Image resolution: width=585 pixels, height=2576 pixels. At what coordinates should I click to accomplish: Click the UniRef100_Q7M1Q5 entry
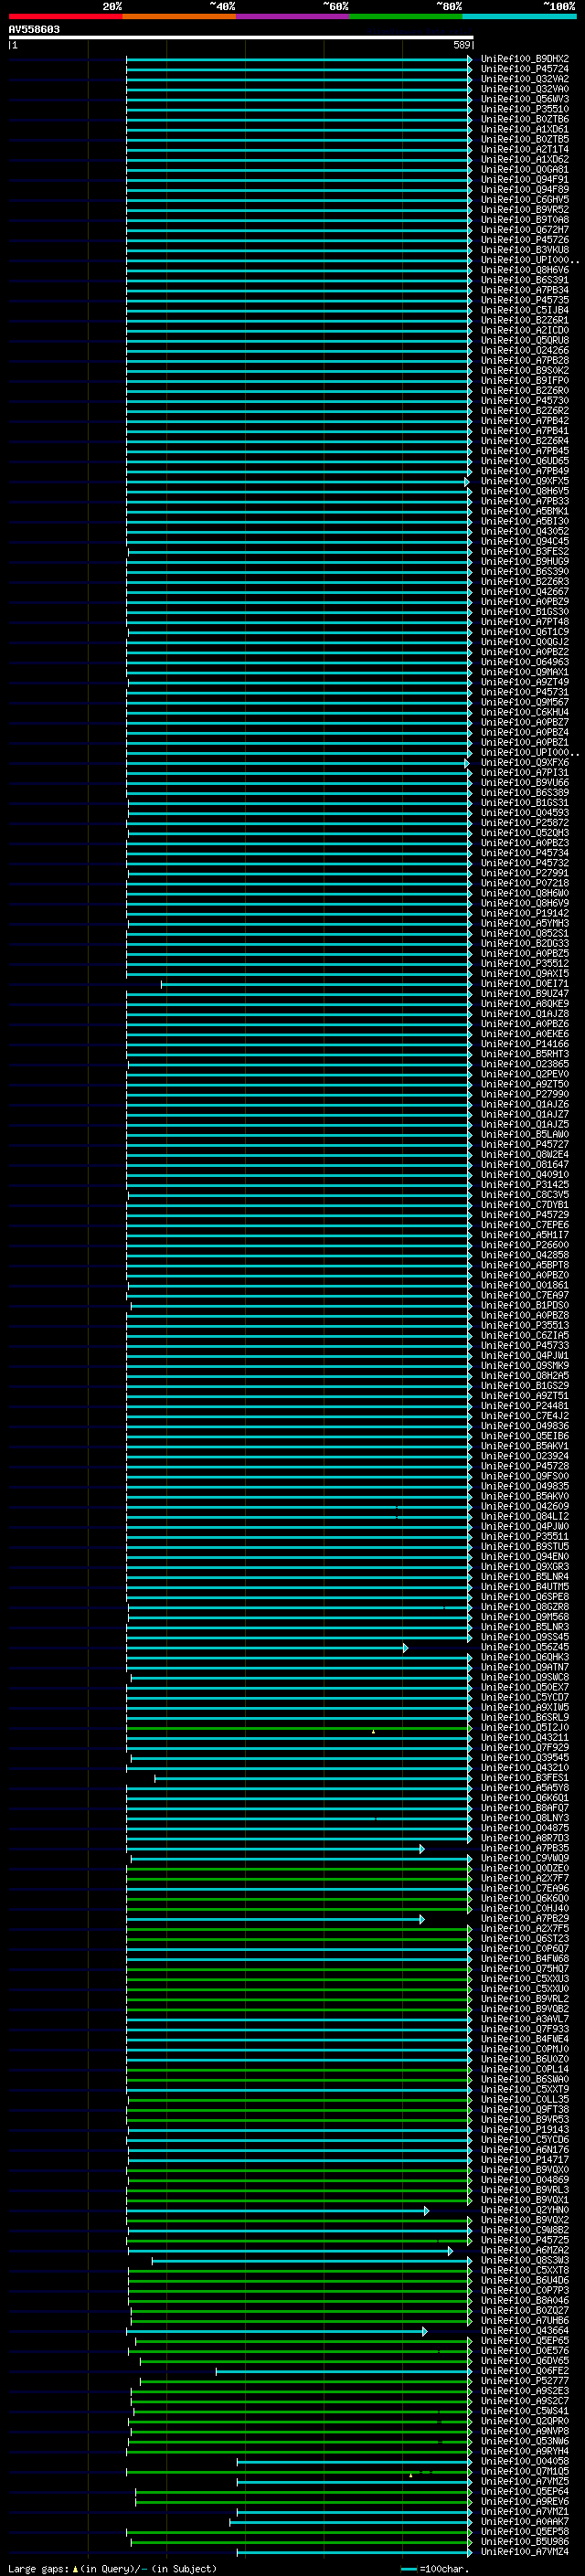[x=525, y=2471]
